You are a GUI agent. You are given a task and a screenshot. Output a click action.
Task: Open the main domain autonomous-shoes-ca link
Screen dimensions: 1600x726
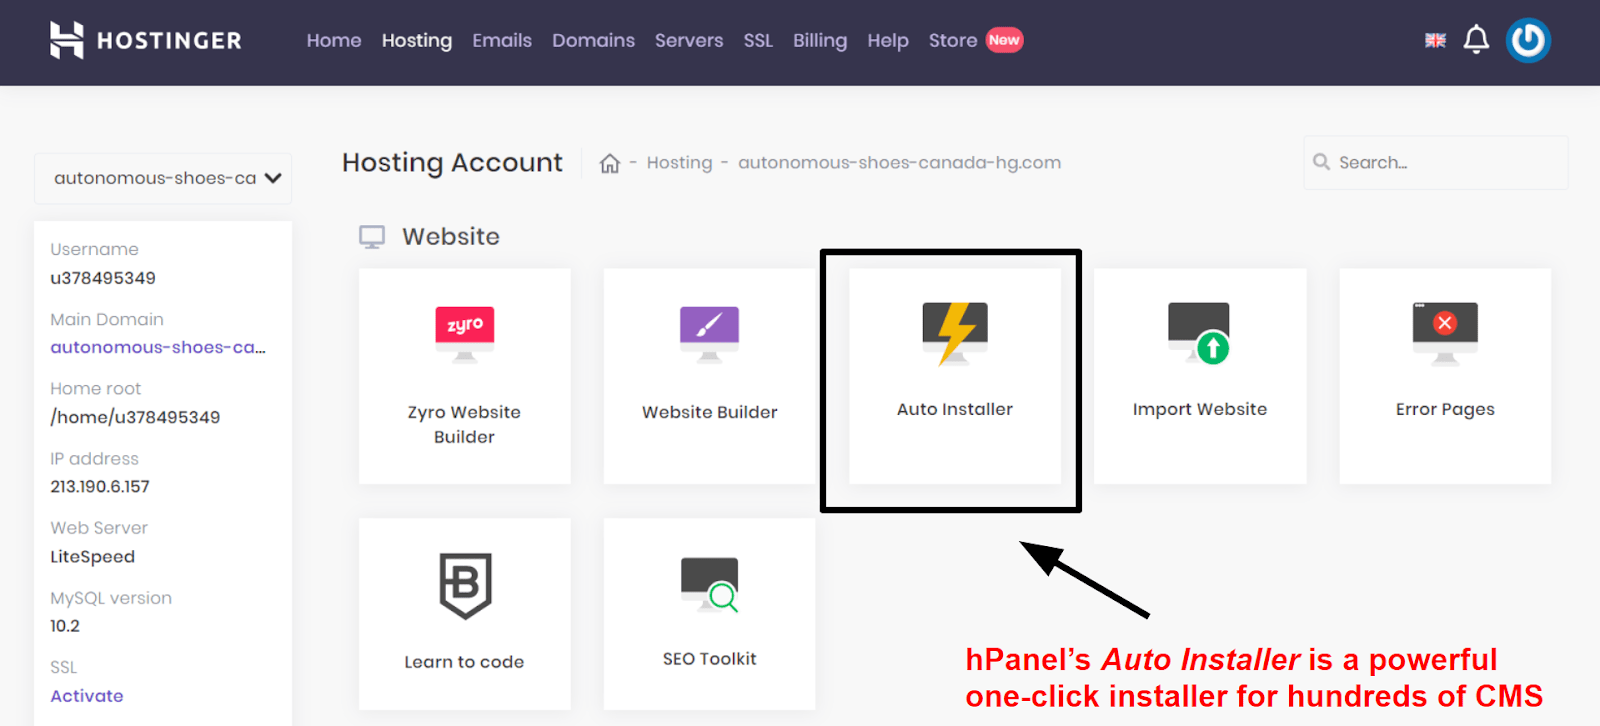coord(158,348)
